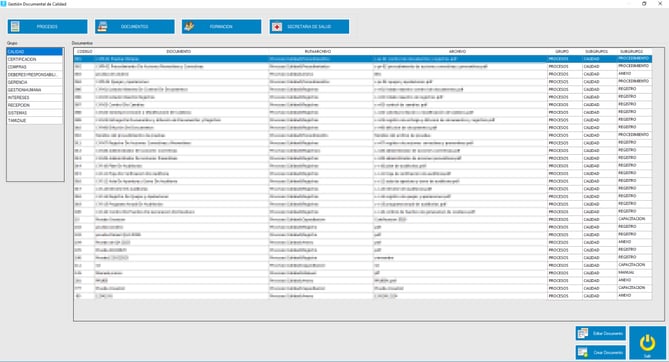Open the PROCESOS section button
This screenshot has width=669, height=362.
click(x=47, y=26)
